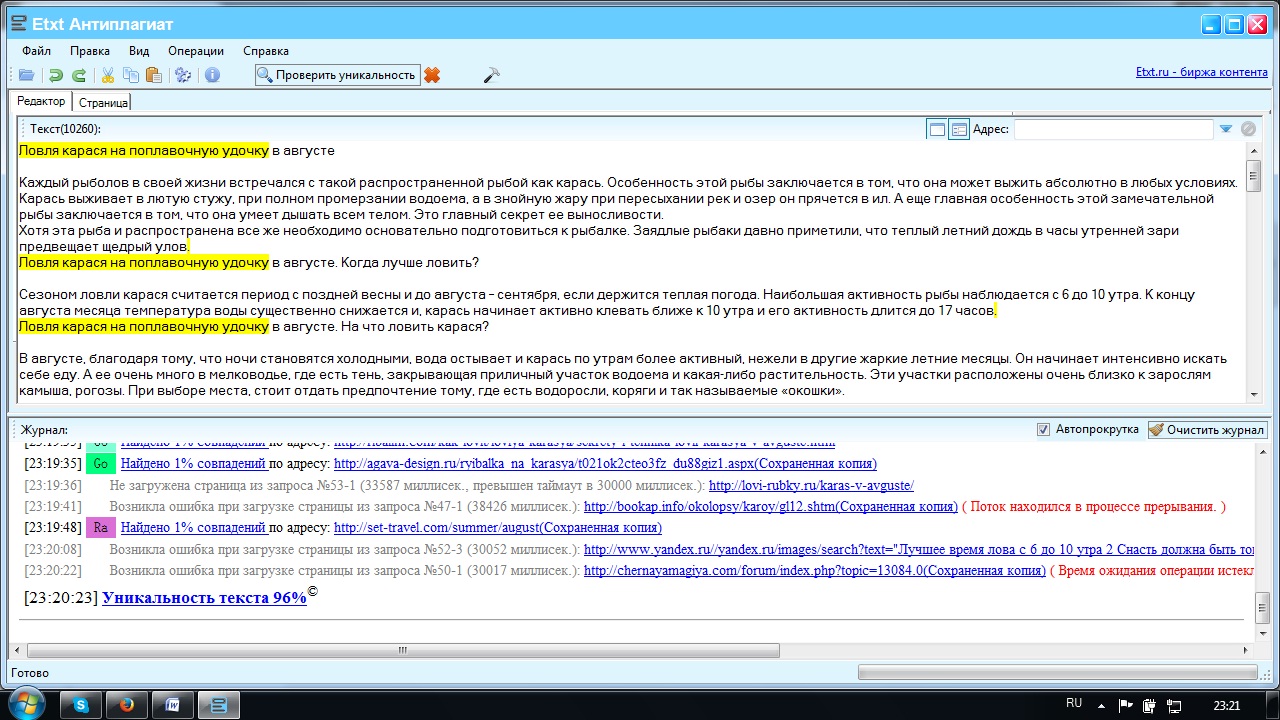Activate the Etxt Antiplagiat taskbar button
Viewport: 1280px width, 720px height.
(x=218, y=704)
